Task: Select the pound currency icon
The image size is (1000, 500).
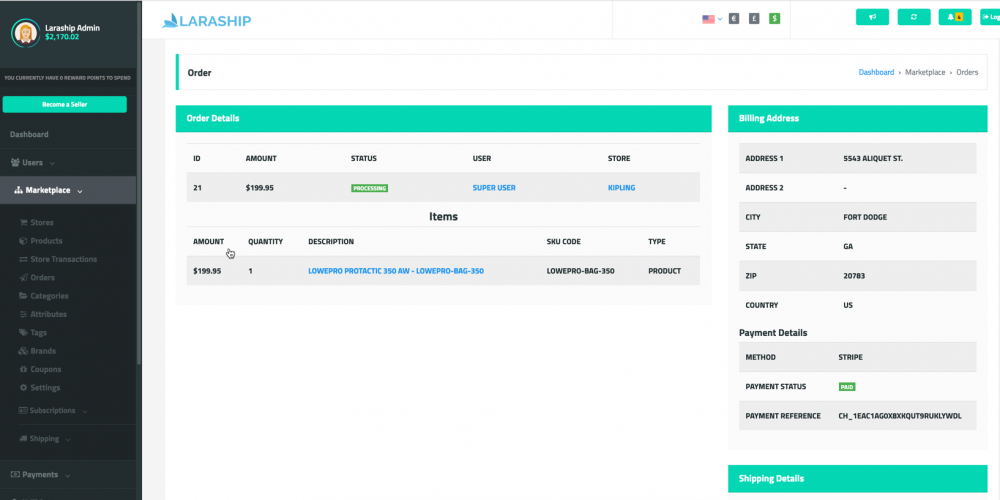Action: [754, 19]
